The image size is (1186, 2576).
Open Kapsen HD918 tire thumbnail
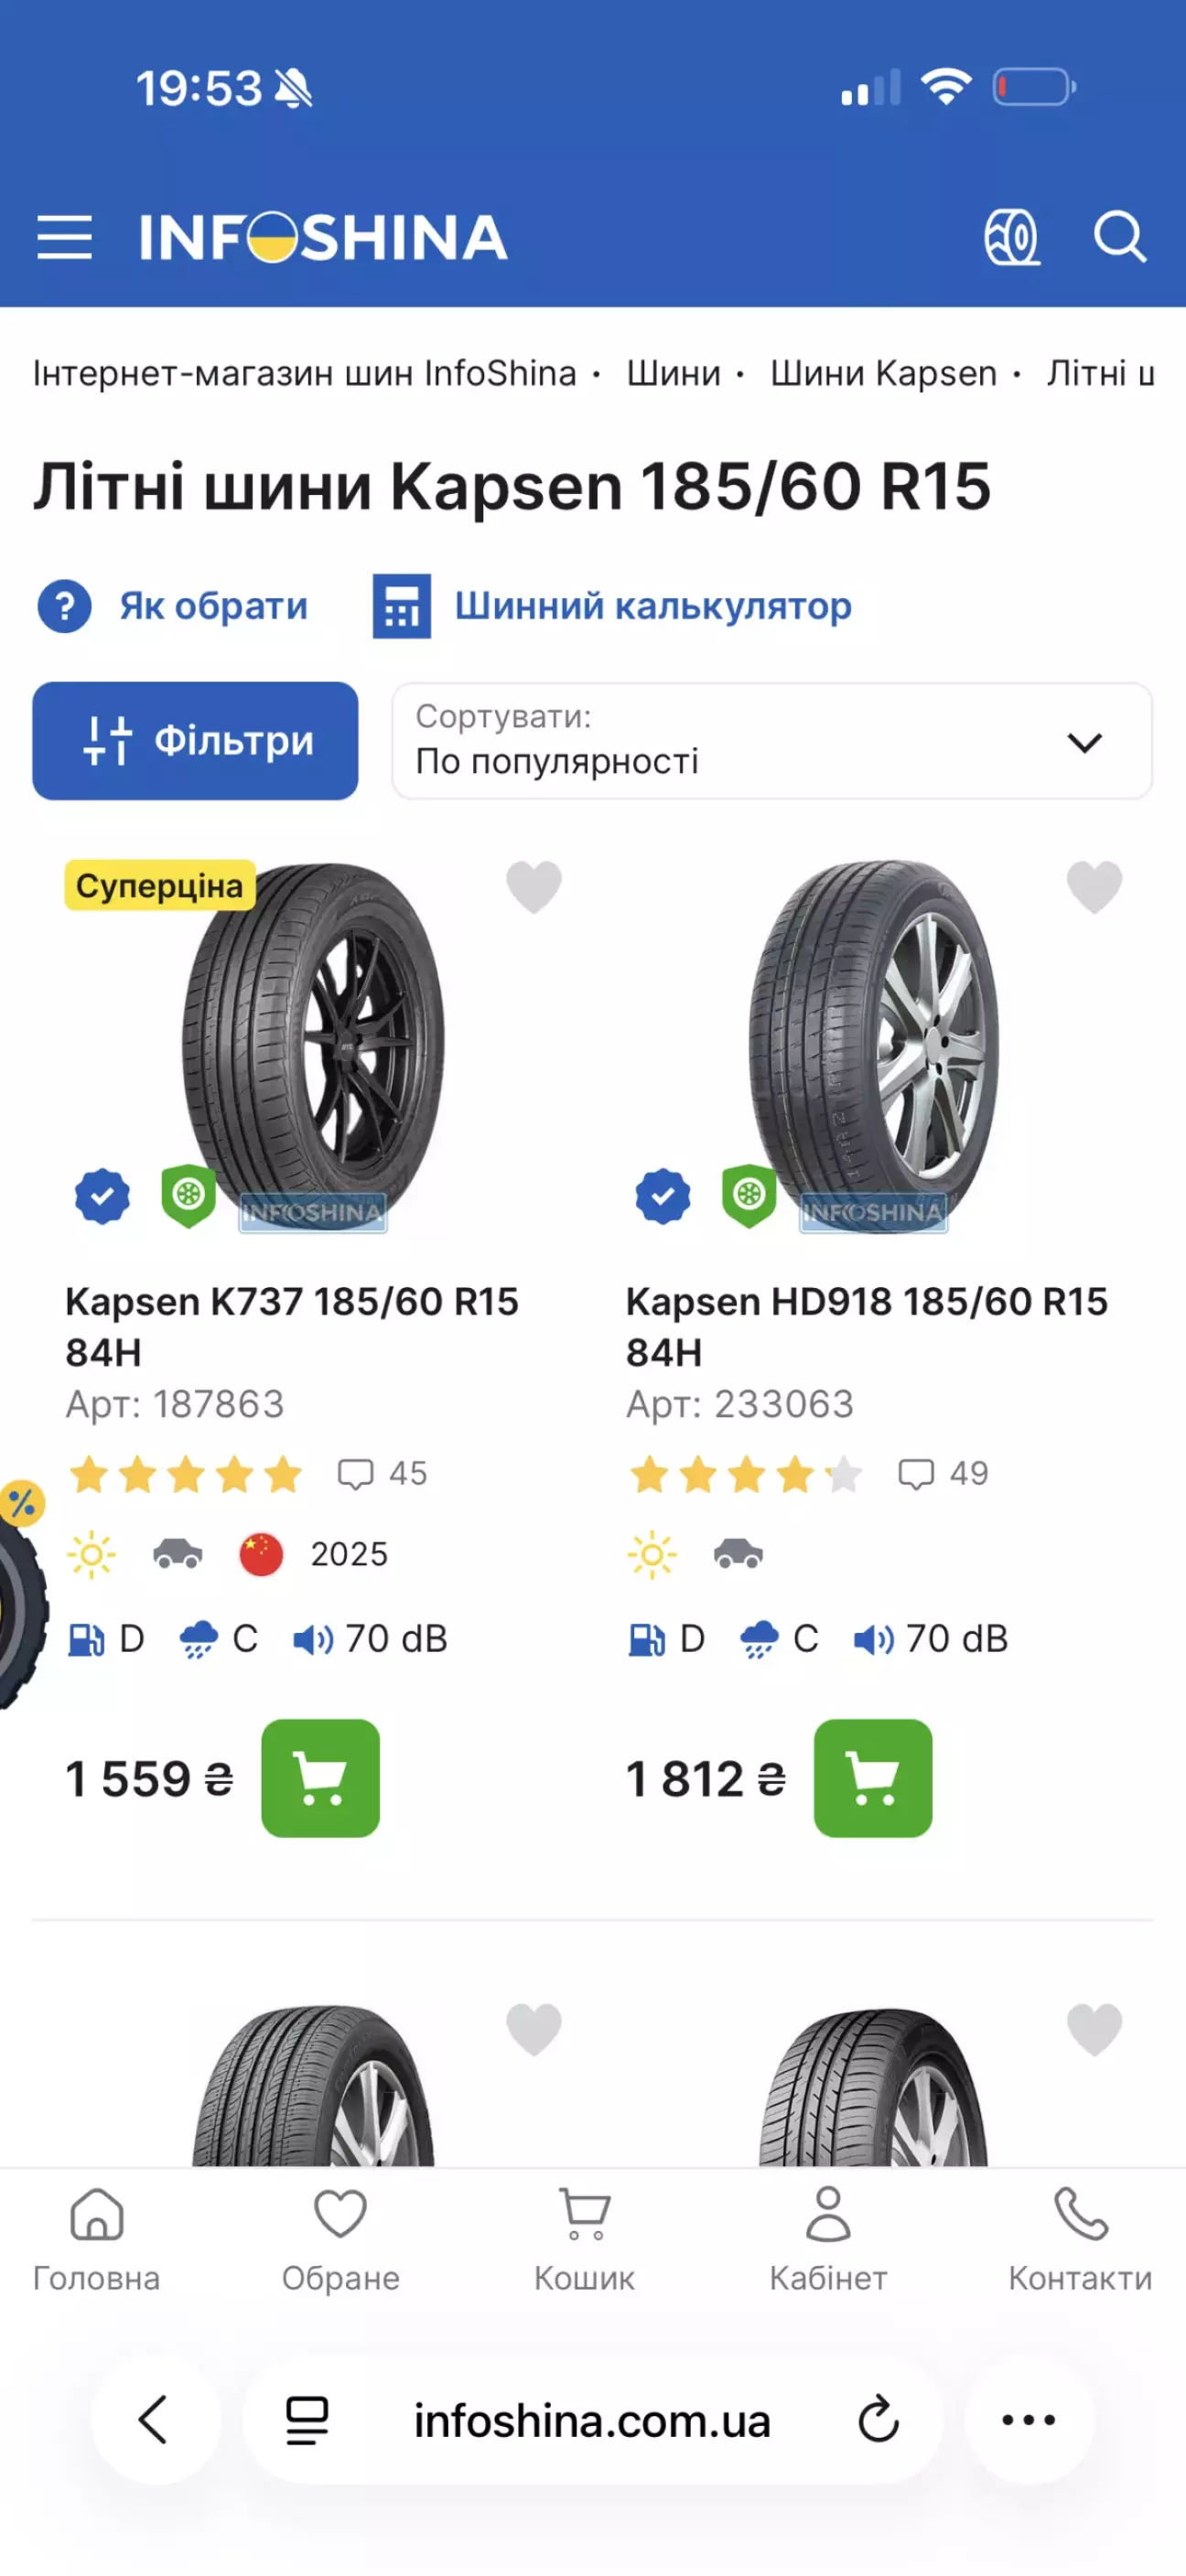[x=873, y=1045]
